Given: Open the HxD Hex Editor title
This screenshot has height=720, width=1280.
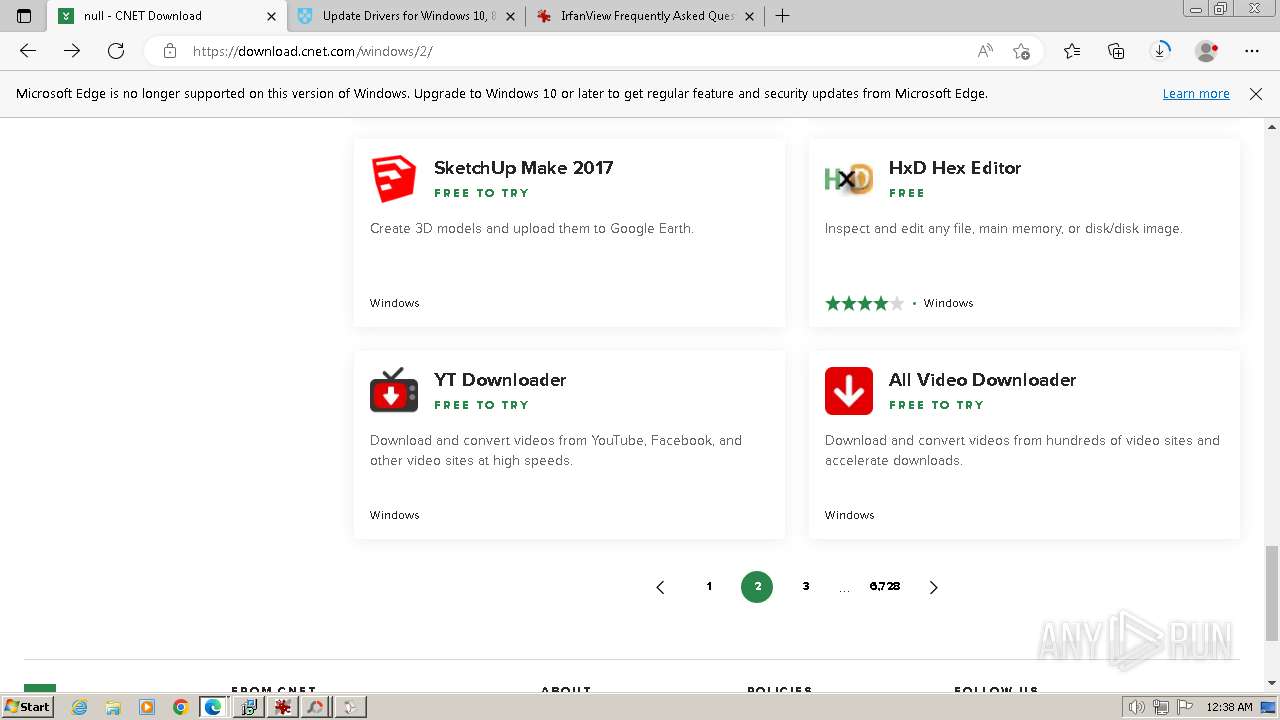Looking at the screenshot, I should 955,168.
